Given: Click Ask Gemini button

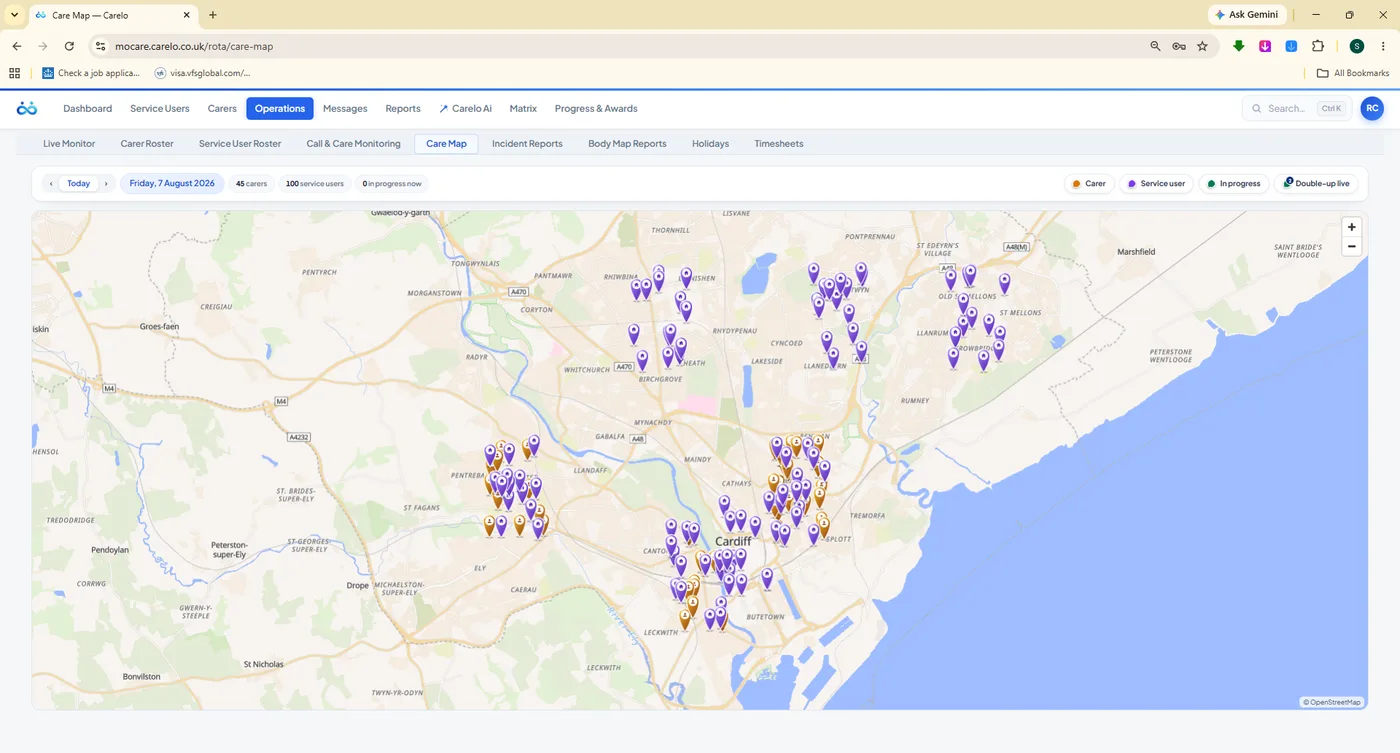Looking at the screenshot, I should [x=1246, y=15].
